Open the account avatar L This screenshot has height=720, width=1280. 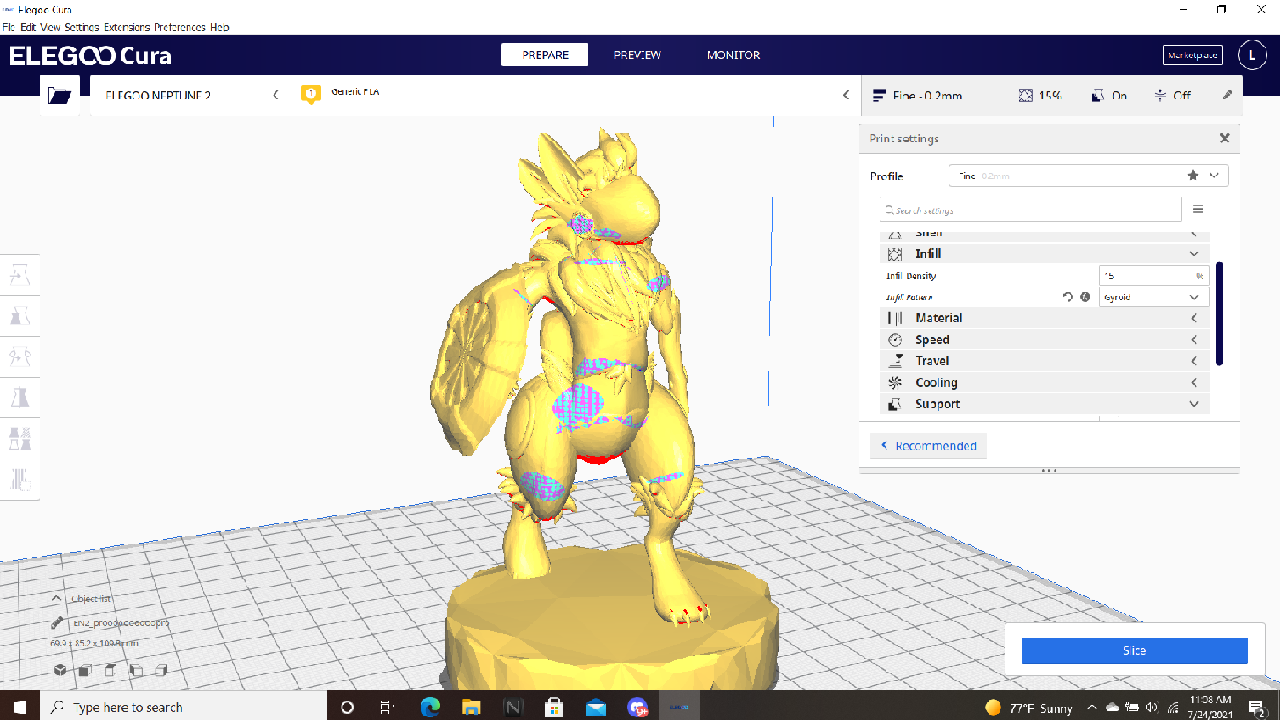tap(1252, 55)
